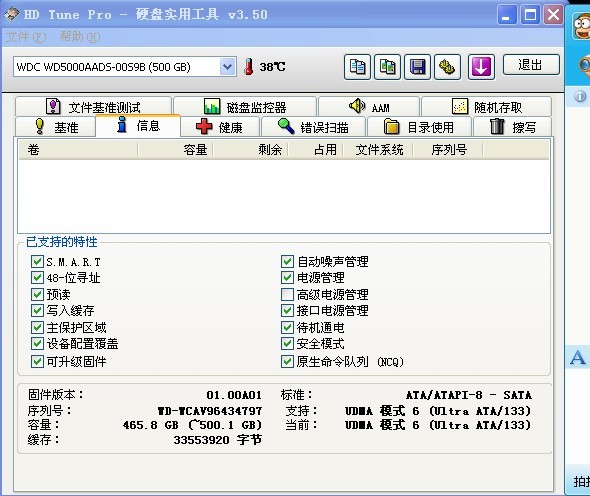Toggle the 写入缓存 checkbox

(x=37, y=310)
